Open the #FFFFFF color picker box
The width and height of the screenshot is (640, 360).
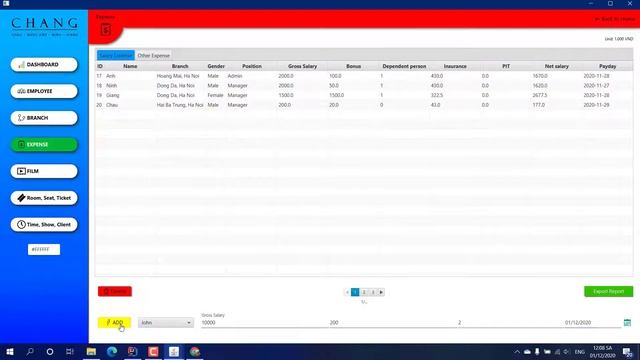pos(44,249)
